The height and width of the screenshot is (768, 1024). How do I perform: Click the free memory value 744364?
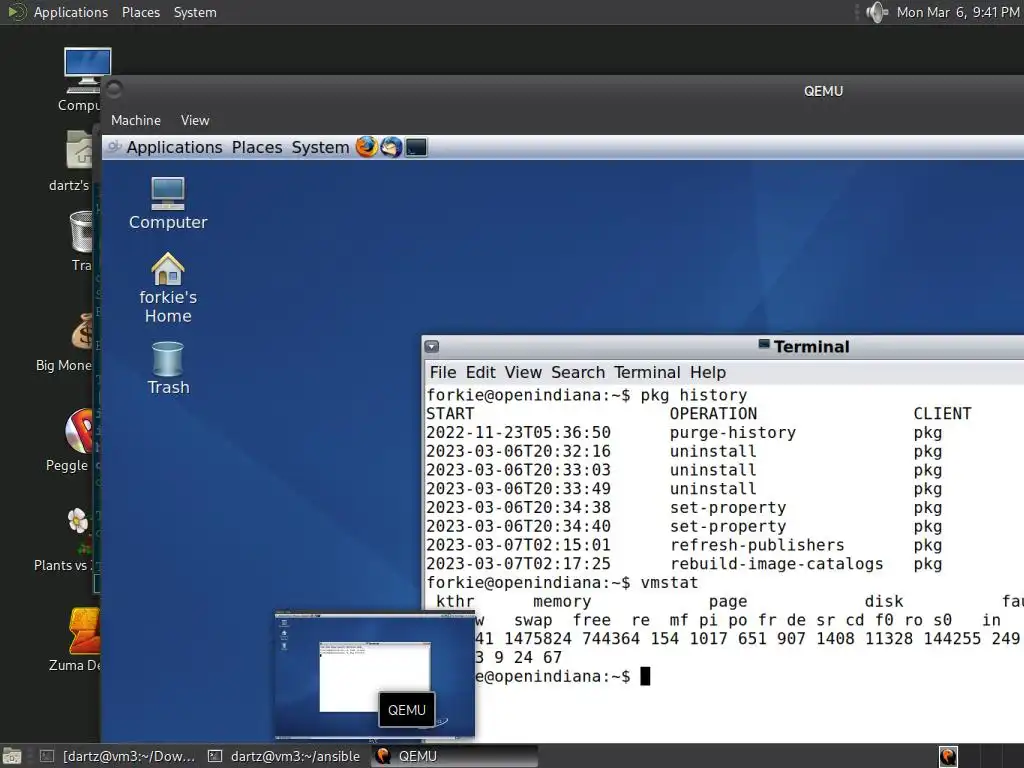[x=611, y=639]
